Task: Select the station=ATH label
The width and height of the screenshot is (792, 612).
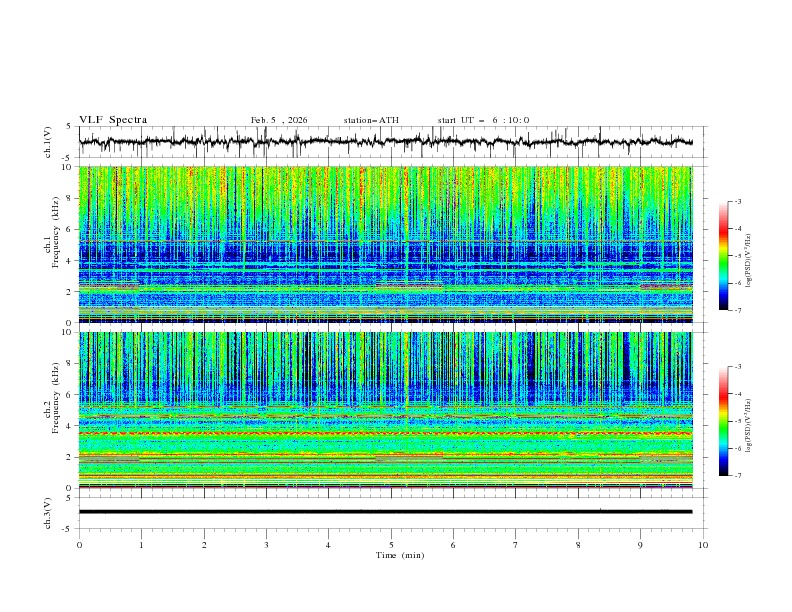Action: (371, 120)
